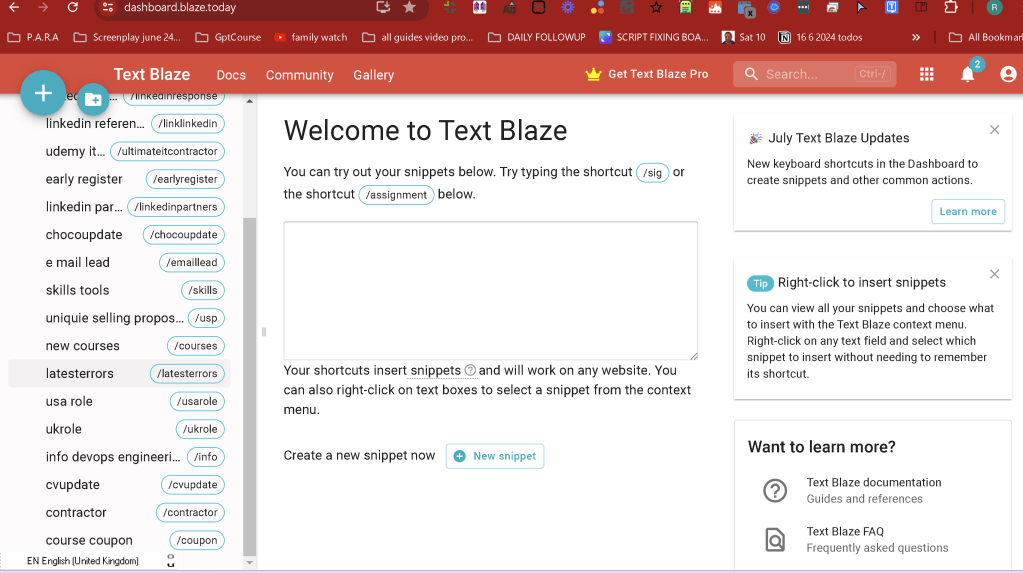Select the course coupon snippet
This screenshot has width=1023, height=573.
pos(119,540)
